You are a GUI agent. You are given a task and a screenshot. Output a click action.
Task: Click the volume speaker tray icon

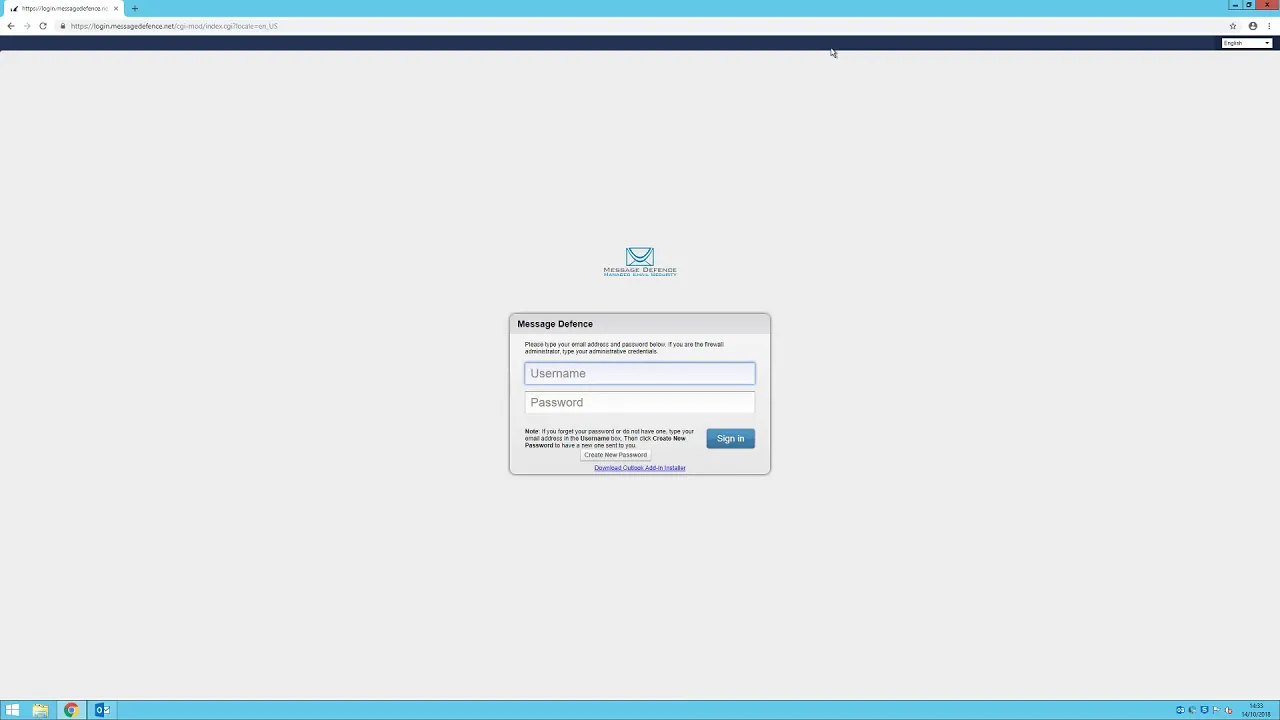(x=1228, y=710)
